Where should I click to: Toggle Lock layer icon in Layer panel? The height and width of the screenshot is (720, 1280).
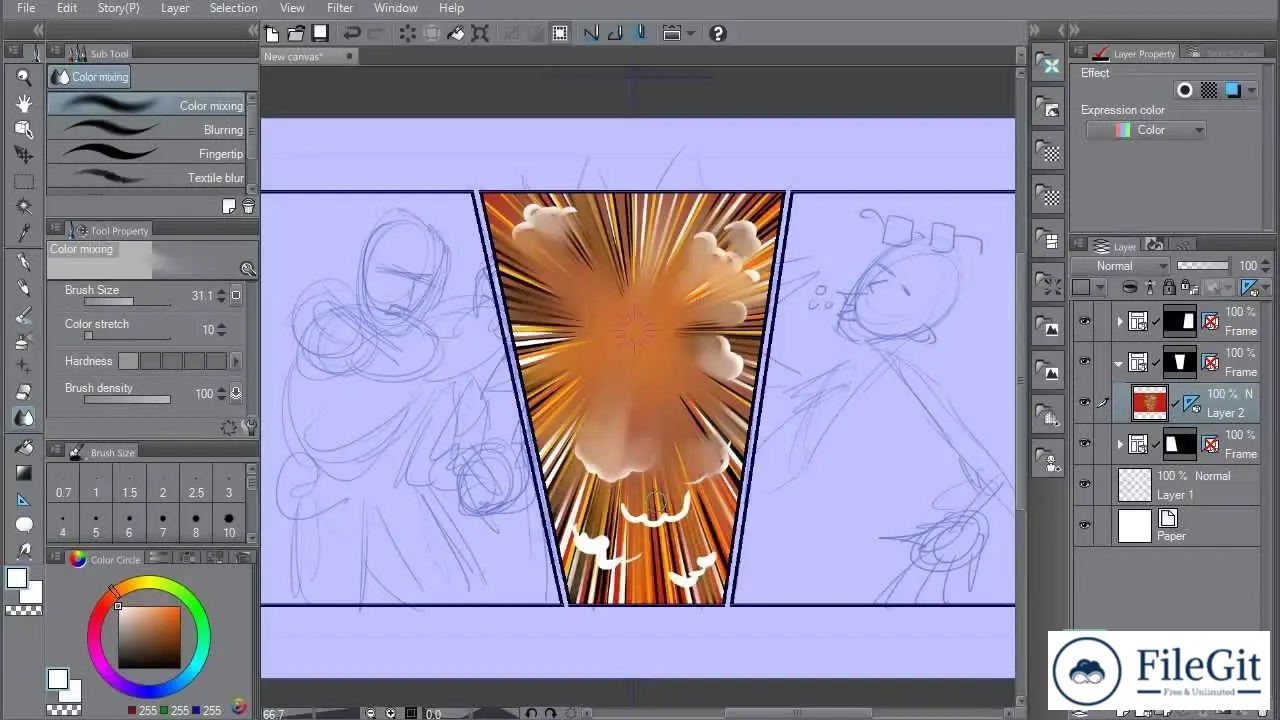1168,288
